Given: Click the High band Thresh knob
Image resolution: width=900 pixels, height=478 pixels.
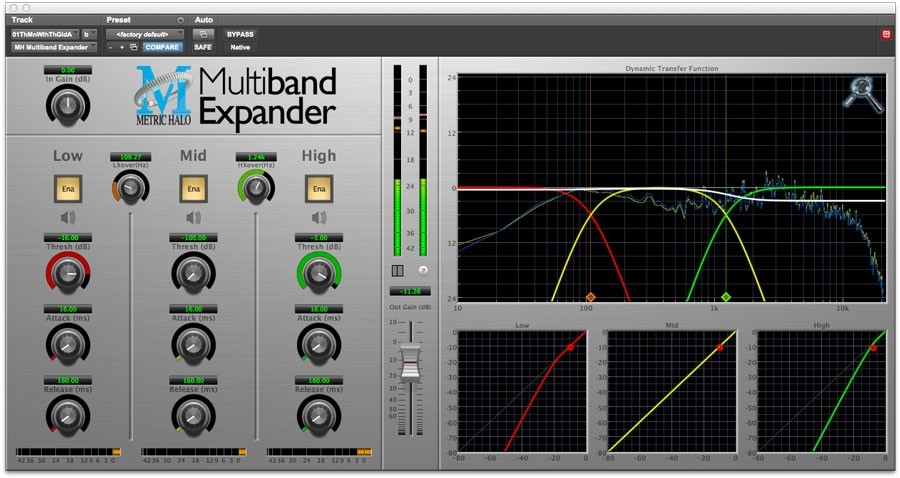Looking at the screenshot, I should pos(319,273).
